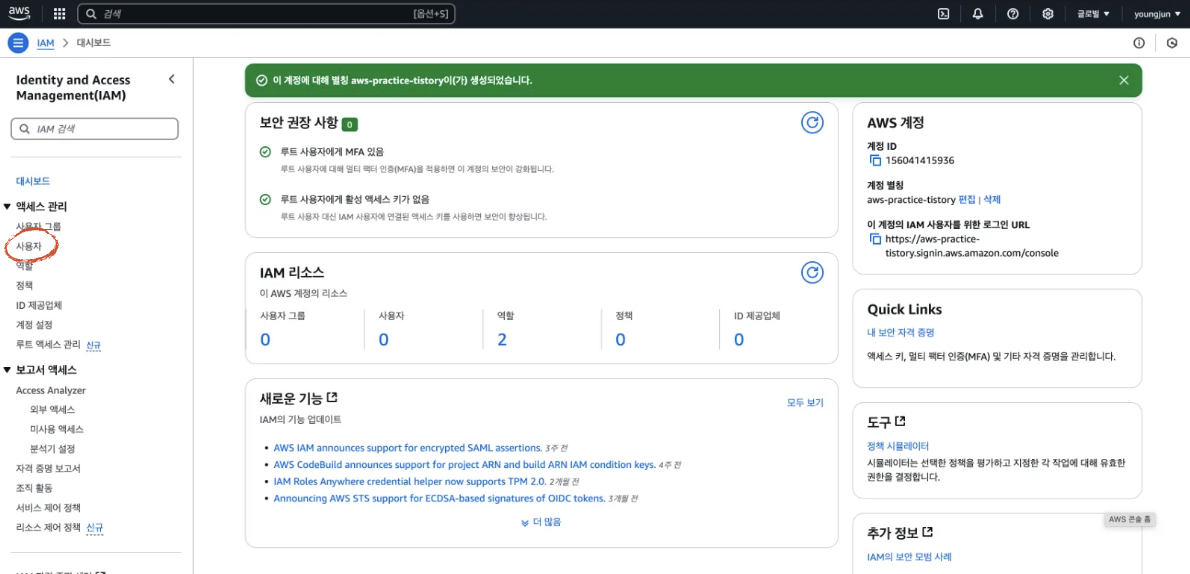The image size is (1190, 574).
Task: Open 계정 설정 in the sidebar
Action: point(34,325)
